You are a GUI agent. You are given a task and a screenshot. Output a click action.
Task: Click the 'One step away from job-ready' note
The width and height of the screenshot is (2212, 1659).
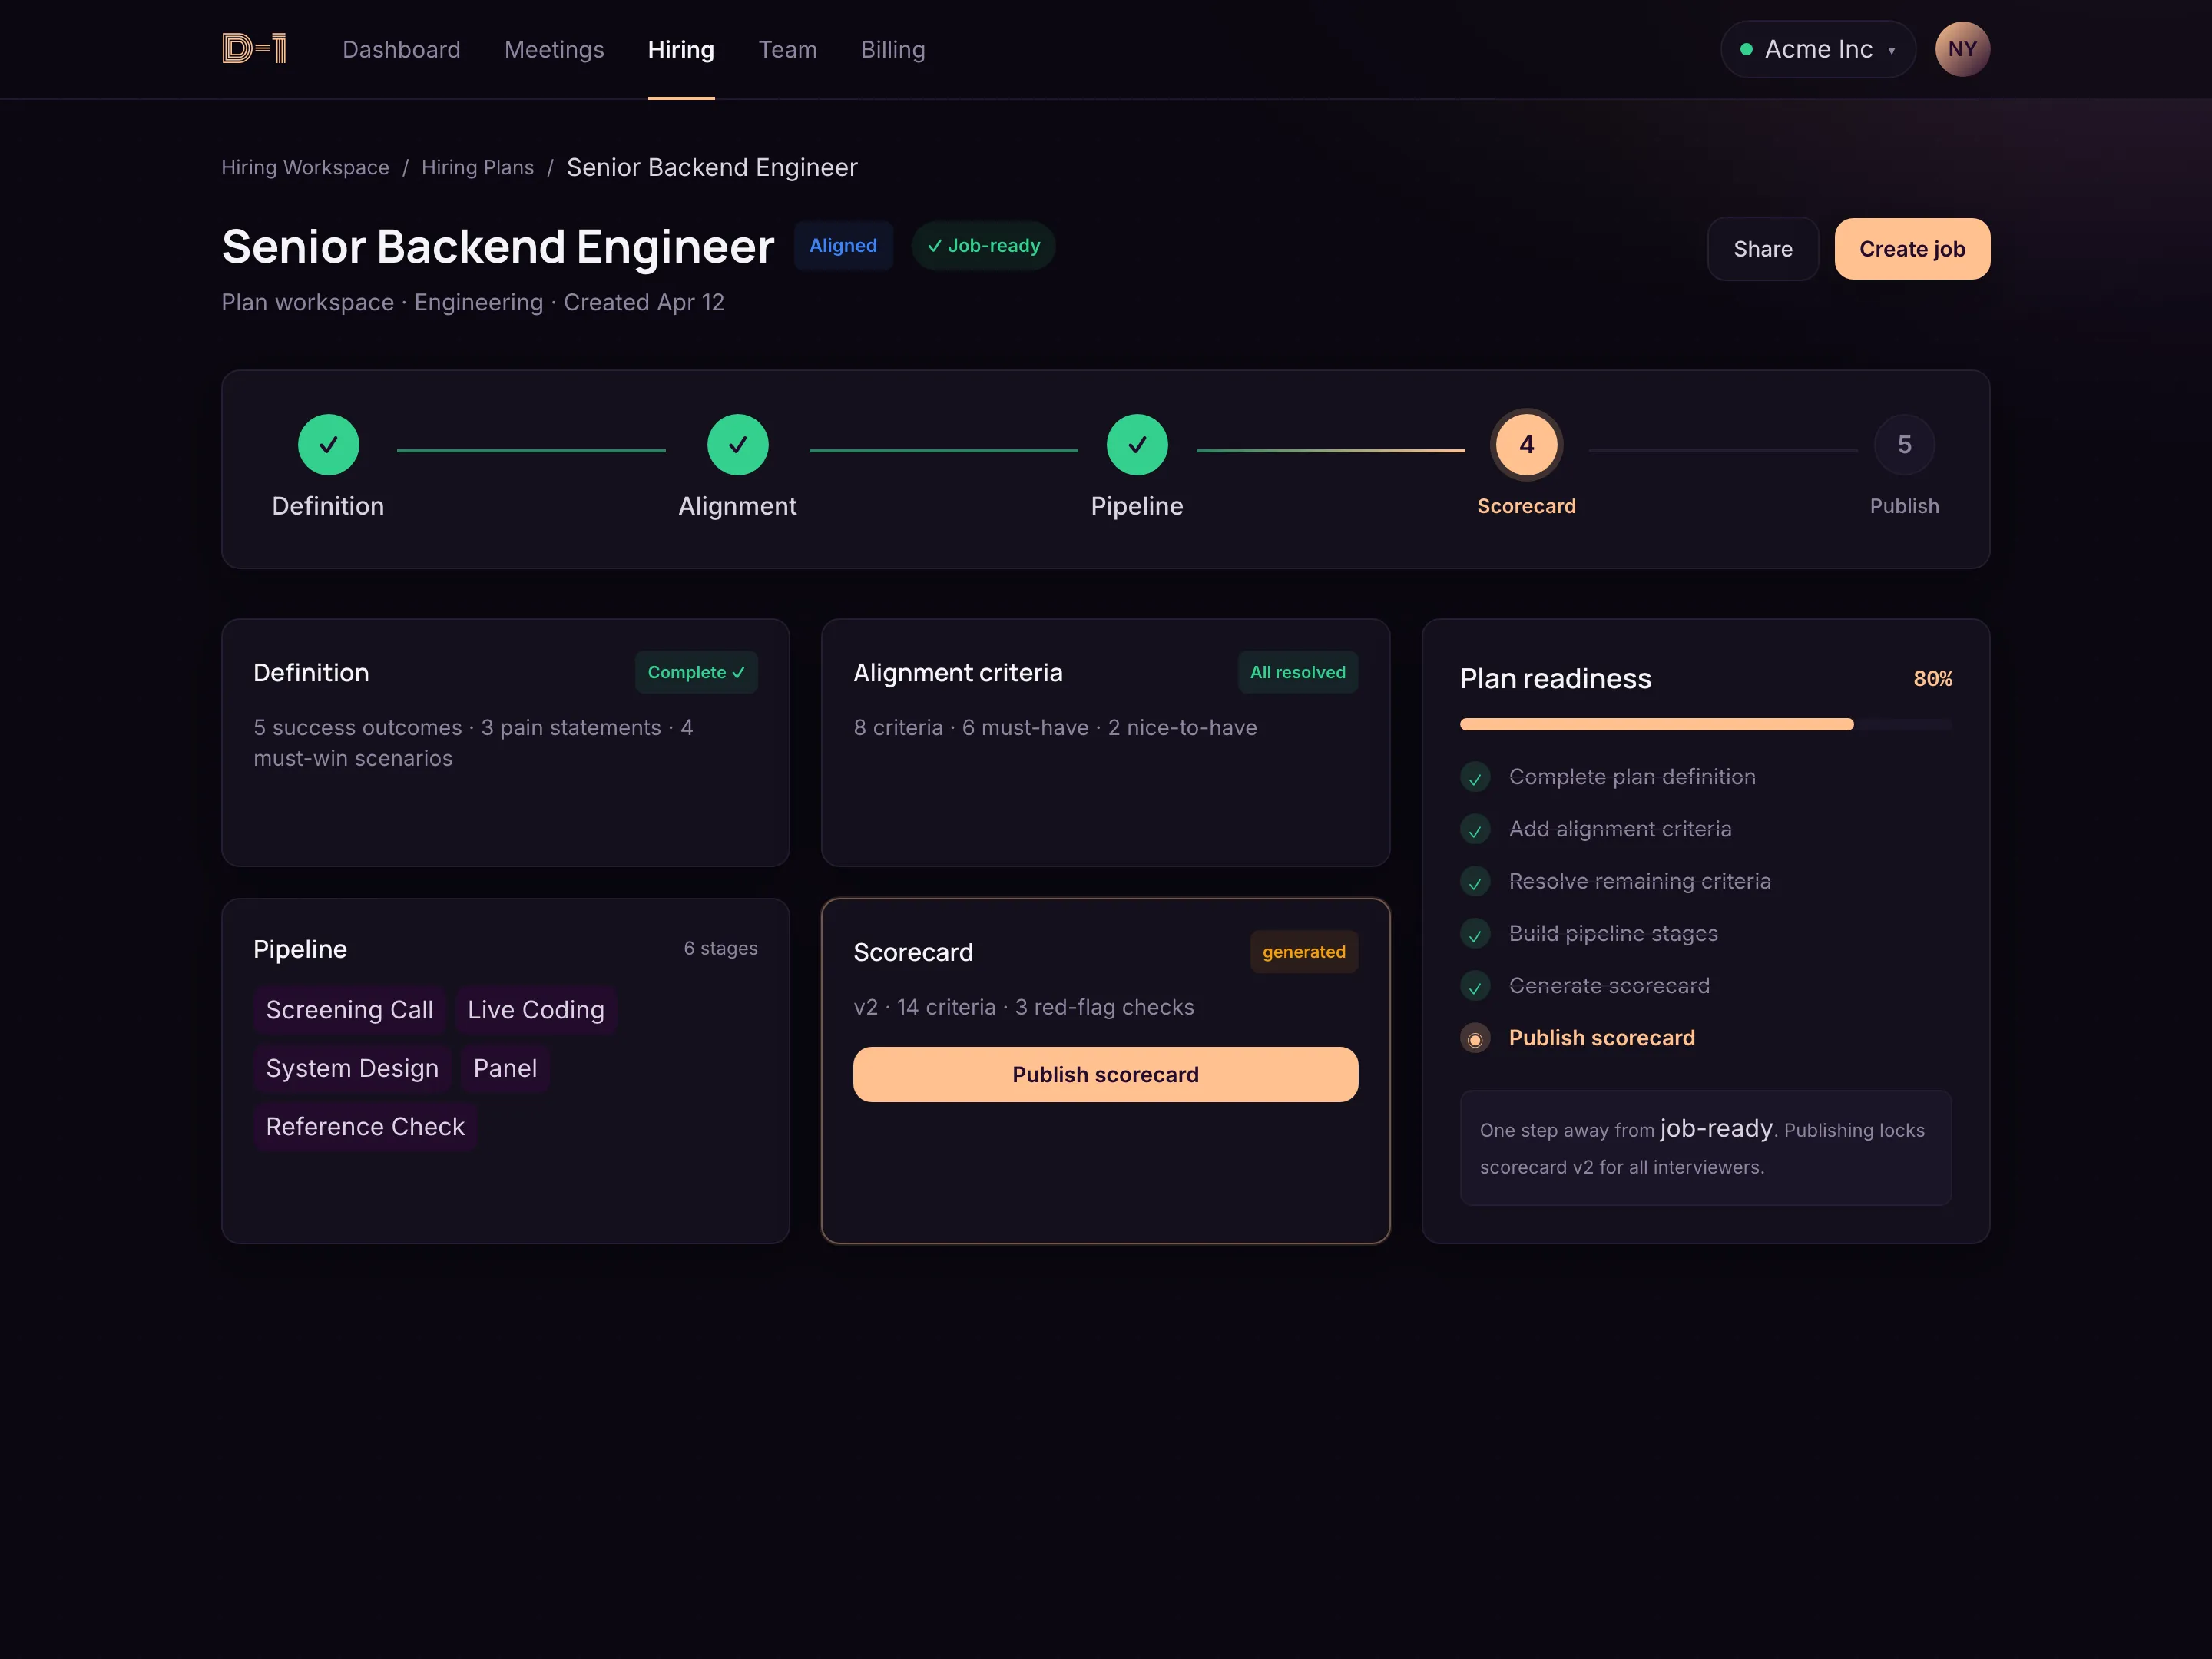click(x=1704, y=1147)
